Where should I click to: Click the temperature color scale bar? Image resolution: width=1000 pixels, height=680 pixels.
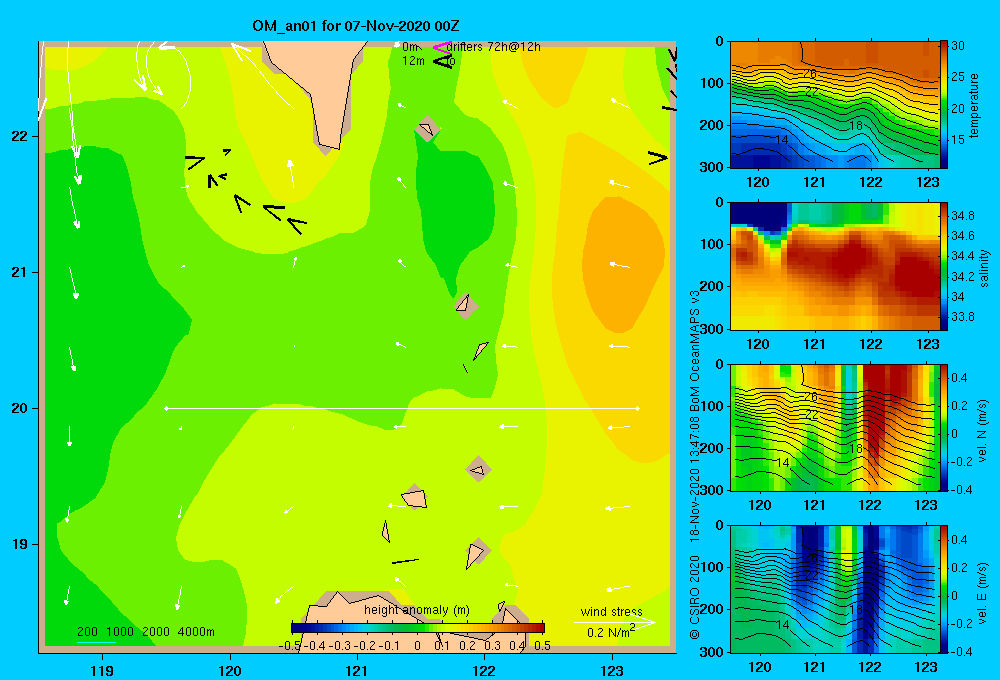[944, 105]
